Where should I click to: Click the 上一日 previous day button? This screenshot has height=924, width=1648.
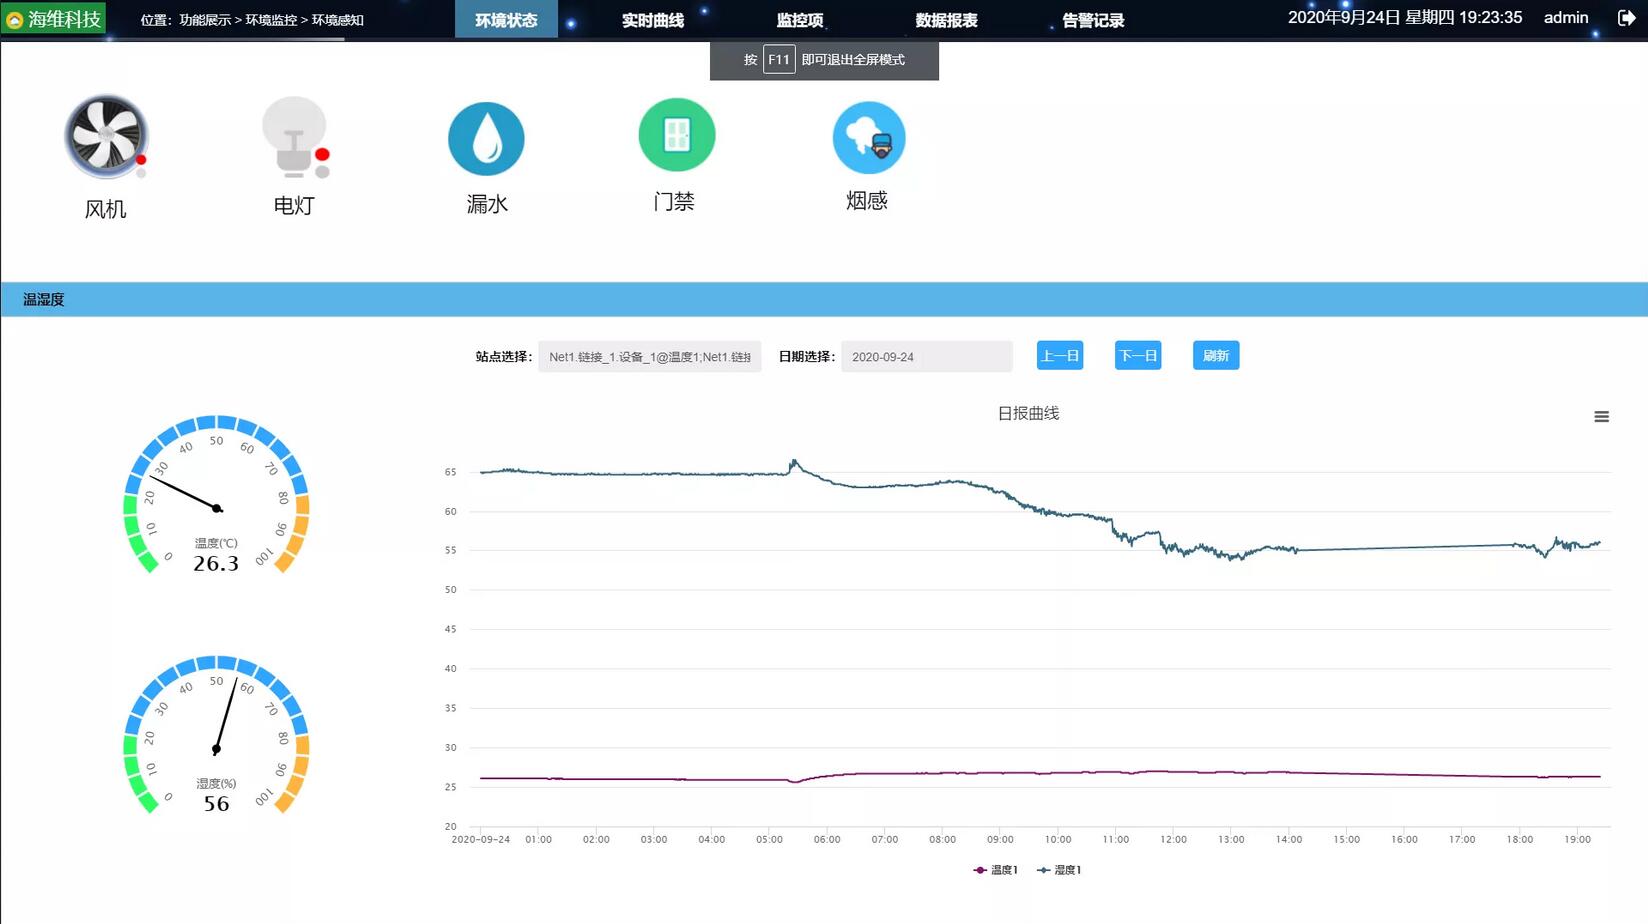[x=1060, y=356]
